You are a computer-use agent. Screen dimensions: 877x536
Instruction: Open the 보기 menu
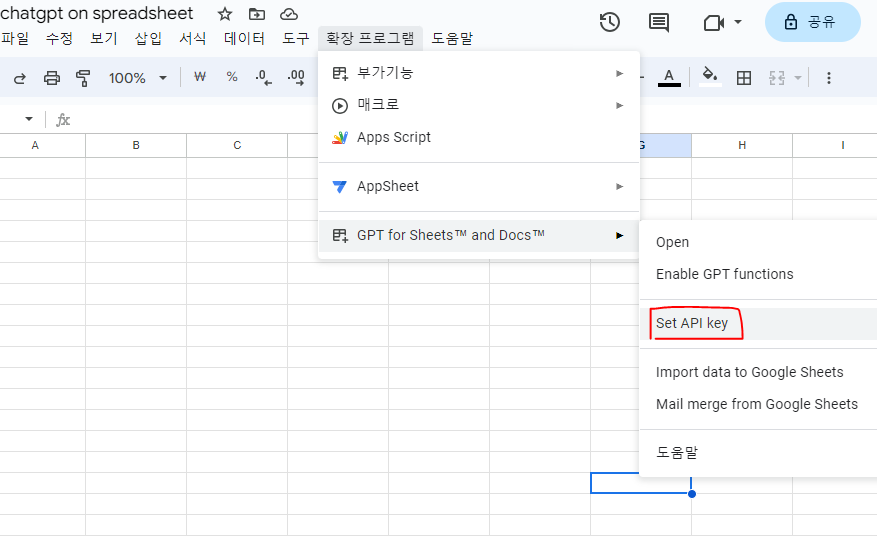click(104, 38)
